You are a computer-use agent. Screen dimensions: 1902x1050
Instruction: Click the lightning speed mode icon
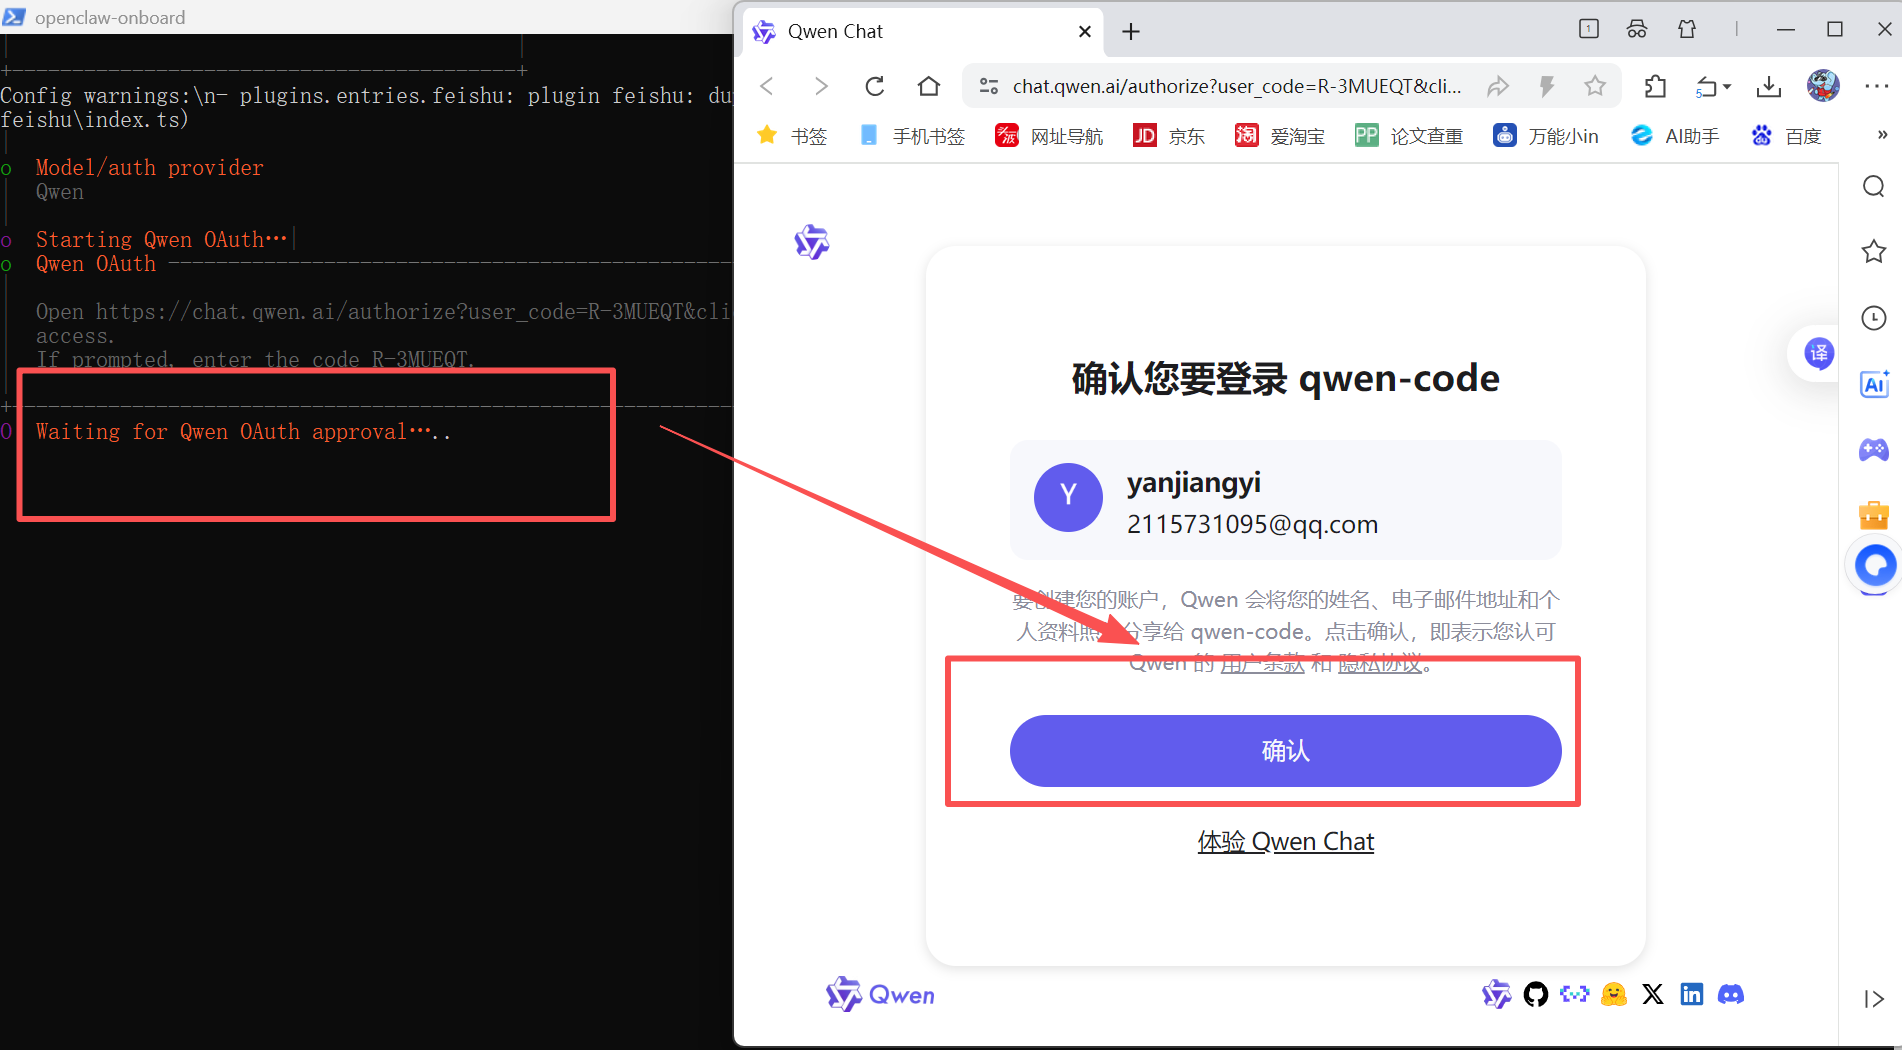click(1547, 87)
